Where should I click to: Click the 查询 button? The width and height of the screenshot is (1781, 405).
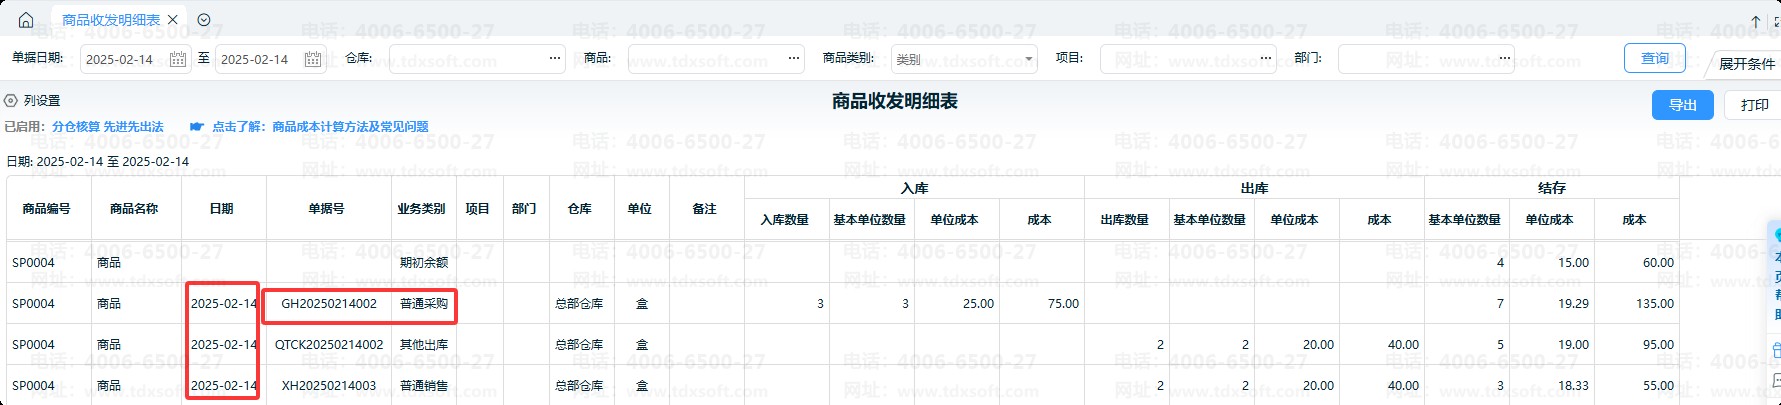pos(1654,58)
